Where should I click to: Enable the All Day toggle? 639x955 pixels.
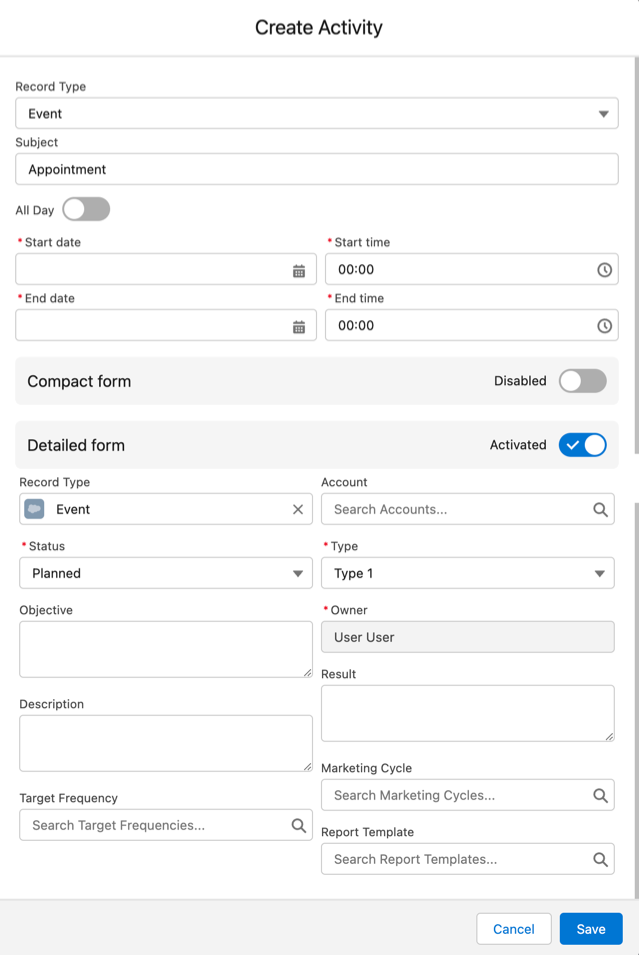coord(86,210)
